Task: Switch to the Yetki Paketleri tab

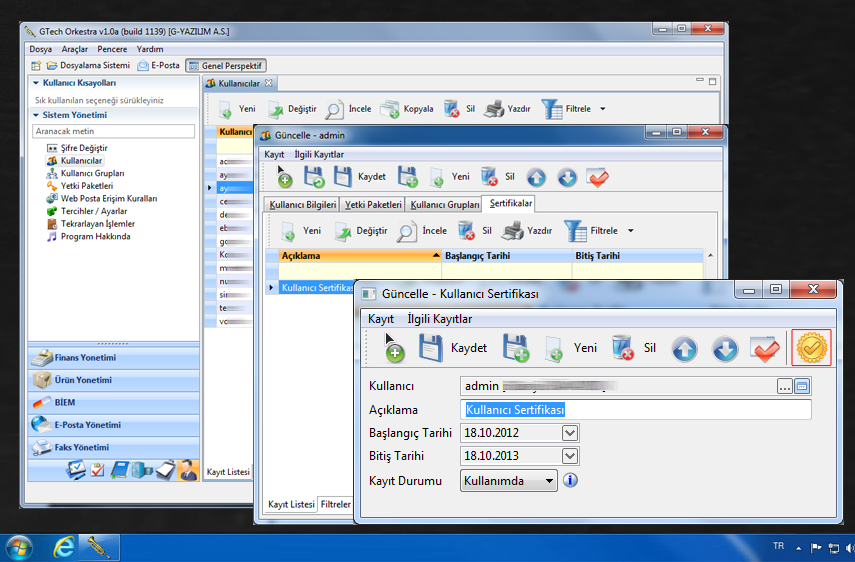Action: [x=373, y=204]
